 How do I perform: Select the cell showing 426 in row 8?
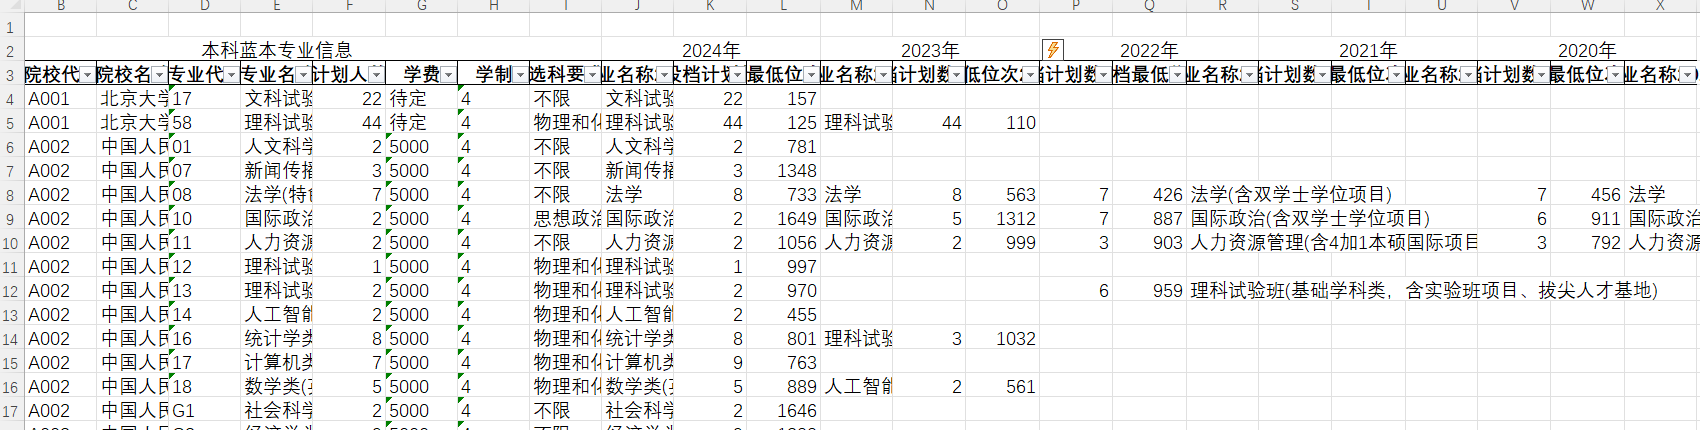click(x=1149, y=195)
